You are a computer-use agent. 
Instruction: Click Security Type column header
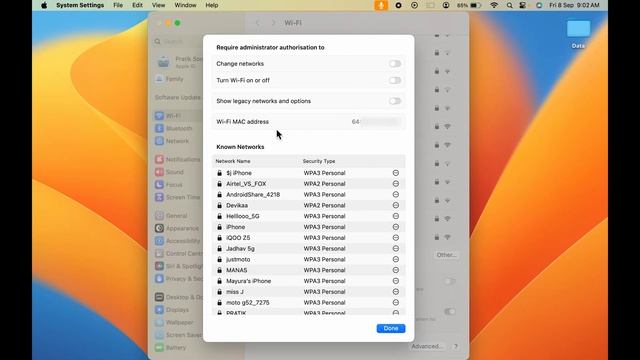(319, 161)
